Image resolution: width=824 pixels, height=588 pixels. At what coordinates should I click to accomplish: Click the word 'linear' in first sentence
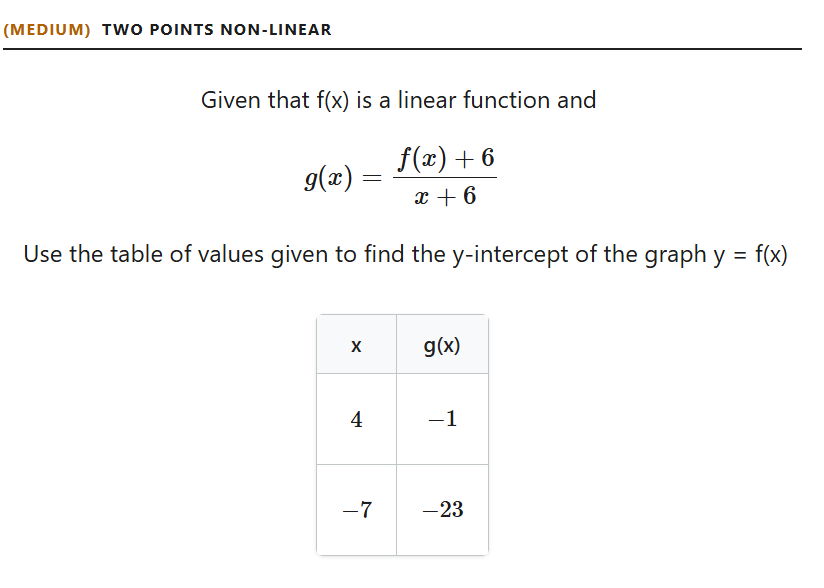[x=426, y=100]
